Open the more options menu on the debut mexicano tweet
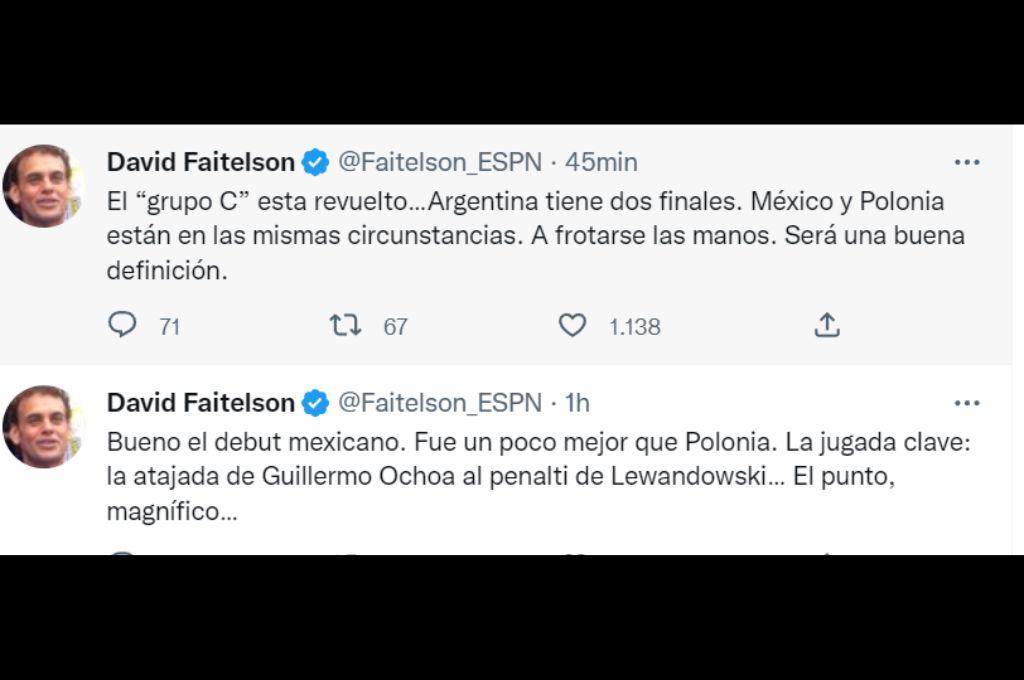Viewport: 1024px width, 680px height. (x=967, y=402)
